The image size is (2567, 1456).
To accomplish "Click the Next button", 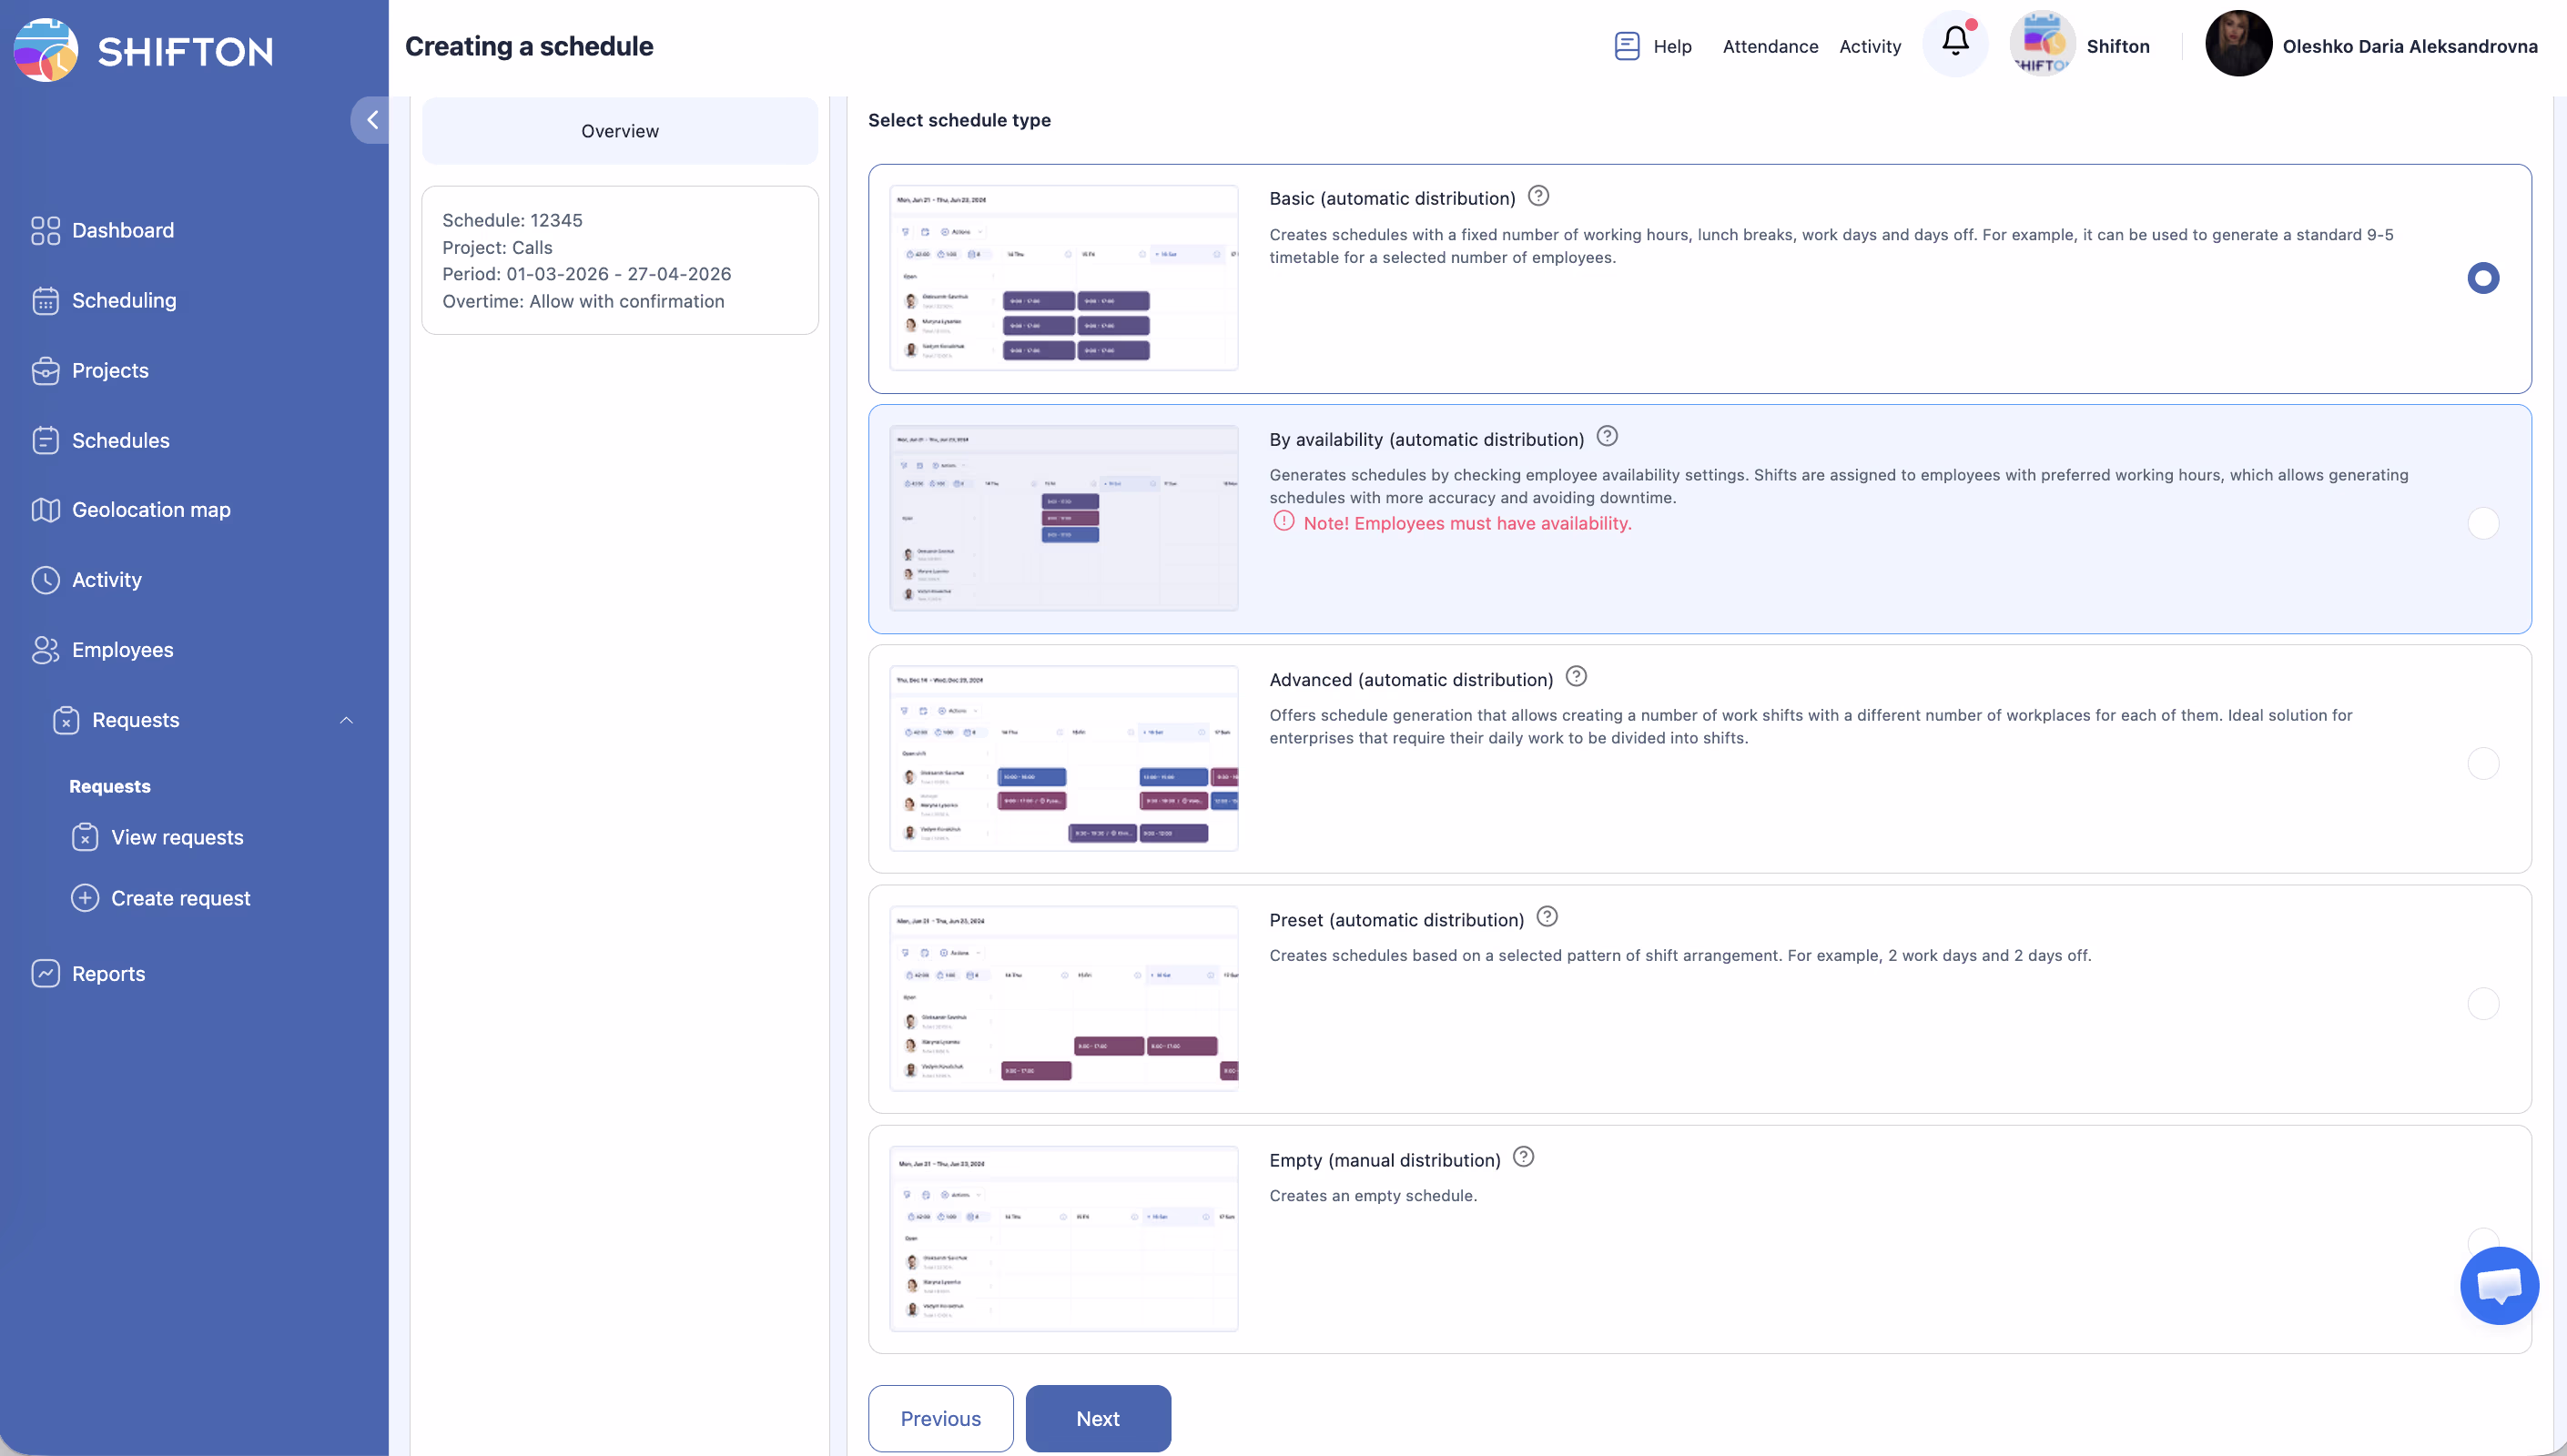I will [1097, 1418].
